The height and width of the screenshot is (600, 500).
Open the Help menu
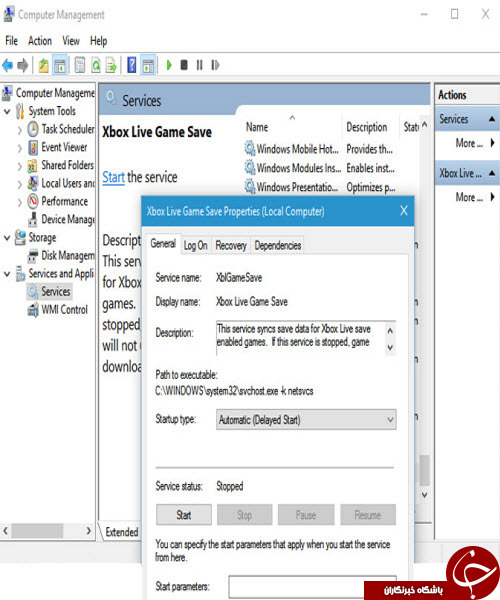[99, 41]
